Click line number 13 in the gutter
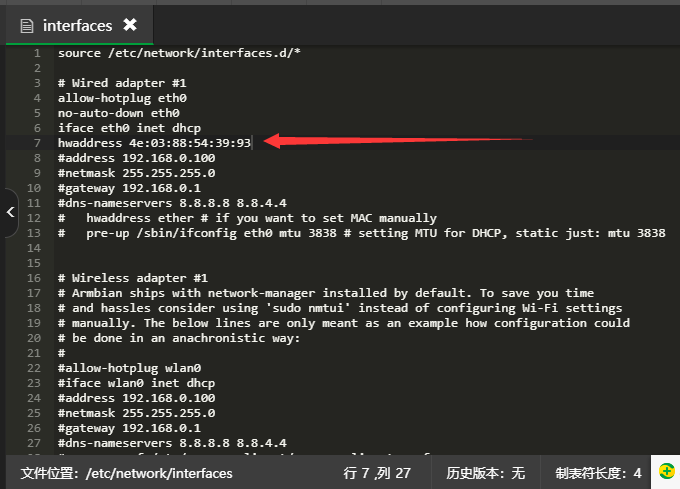 click(33, 233)
